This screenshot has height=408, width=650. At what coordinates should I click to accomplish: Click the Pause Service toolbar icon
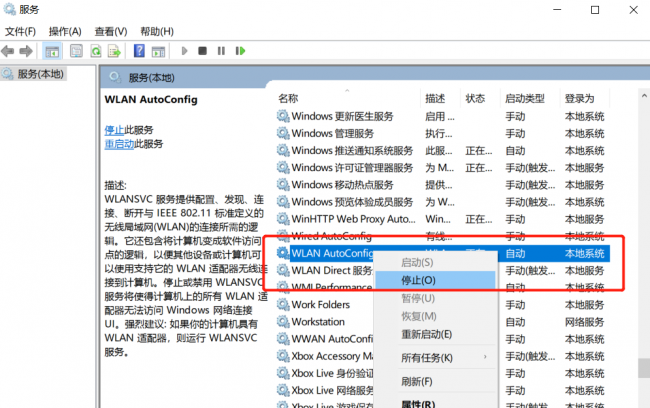(x=221, y=51)
